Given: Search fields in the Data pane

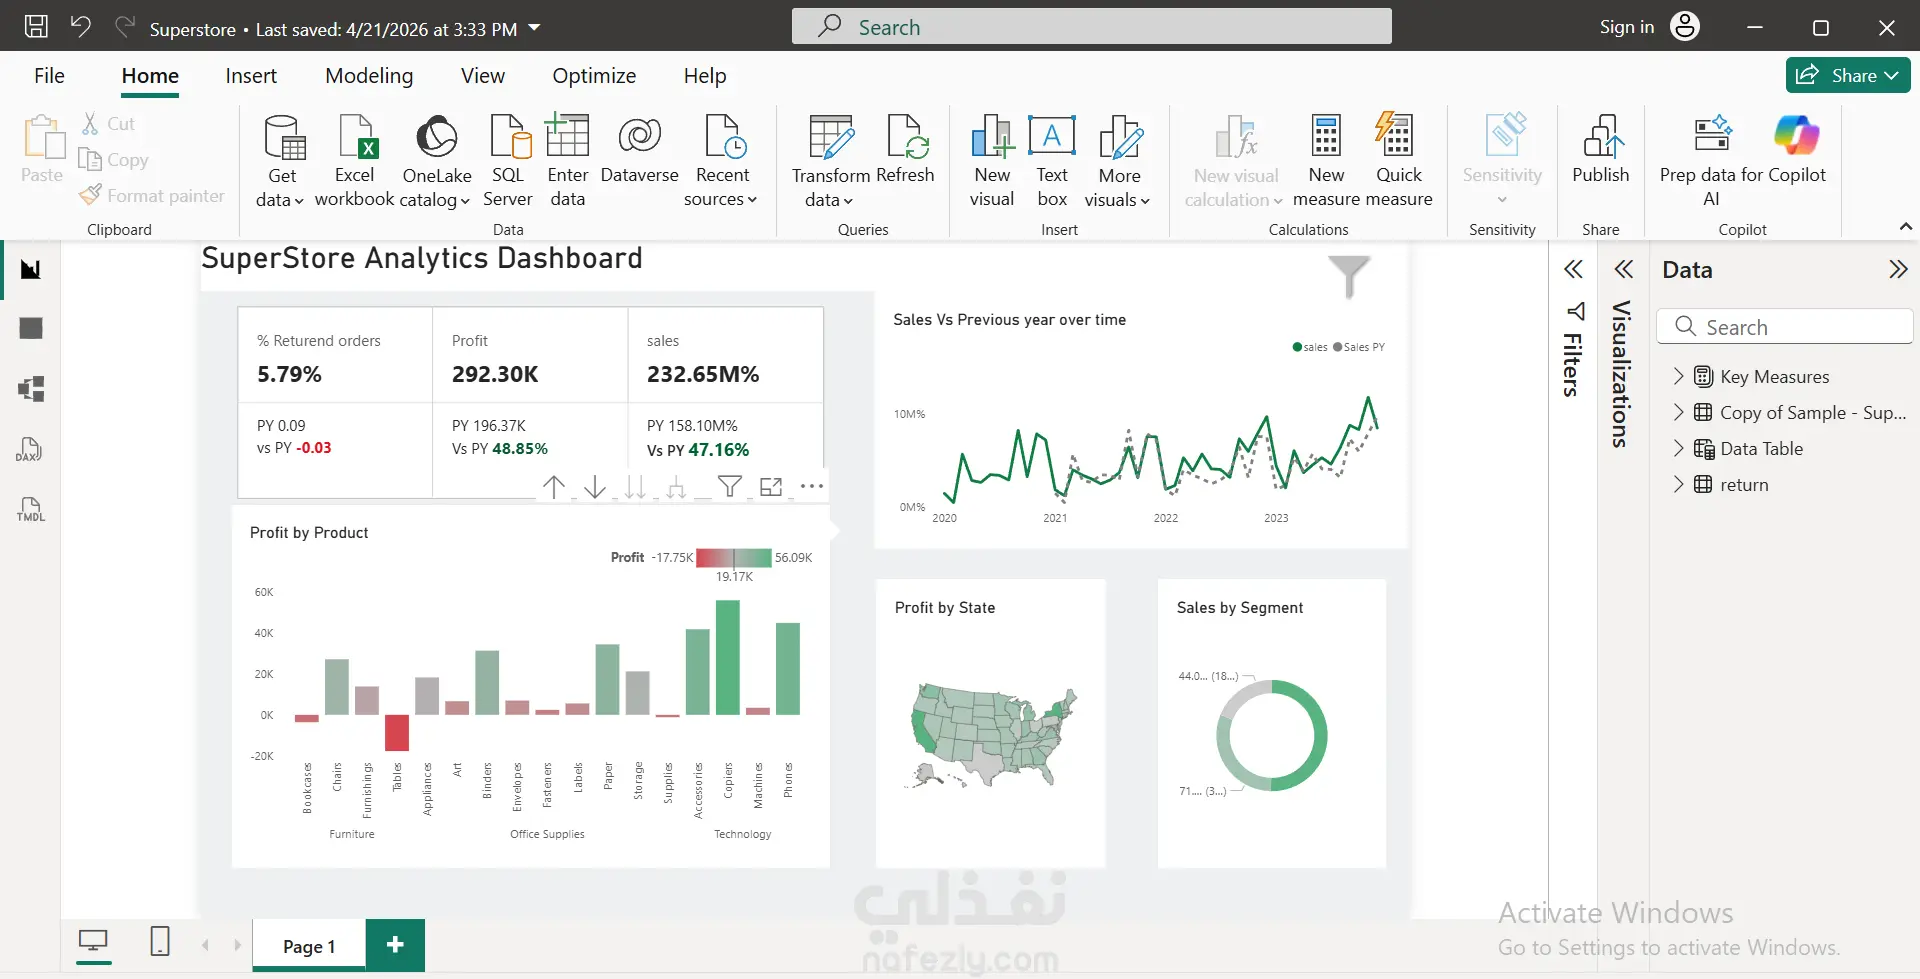Looking at the screenshot, I should coord(1785,327).
